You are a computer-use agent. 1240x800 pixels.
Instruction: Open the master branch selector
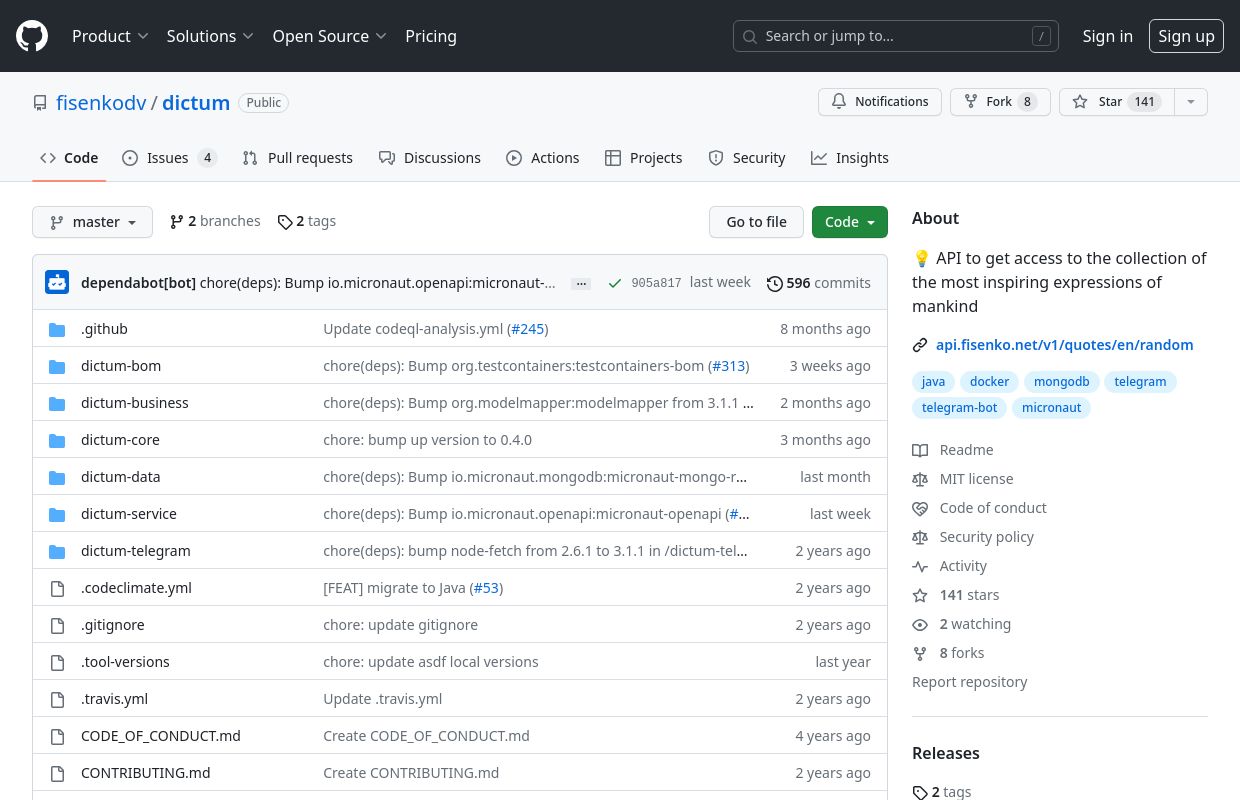click(x=92, y=222)
